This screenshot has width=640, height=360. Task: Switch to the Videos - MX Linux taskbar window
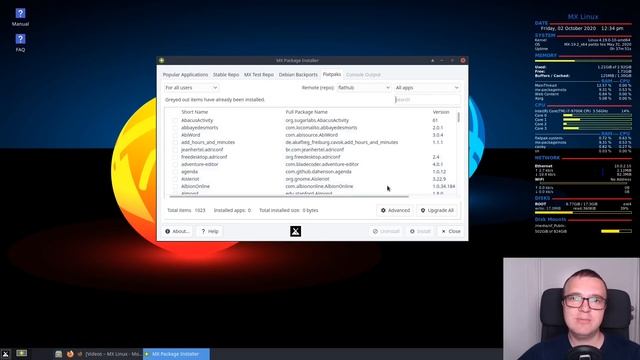click(109, 354)
